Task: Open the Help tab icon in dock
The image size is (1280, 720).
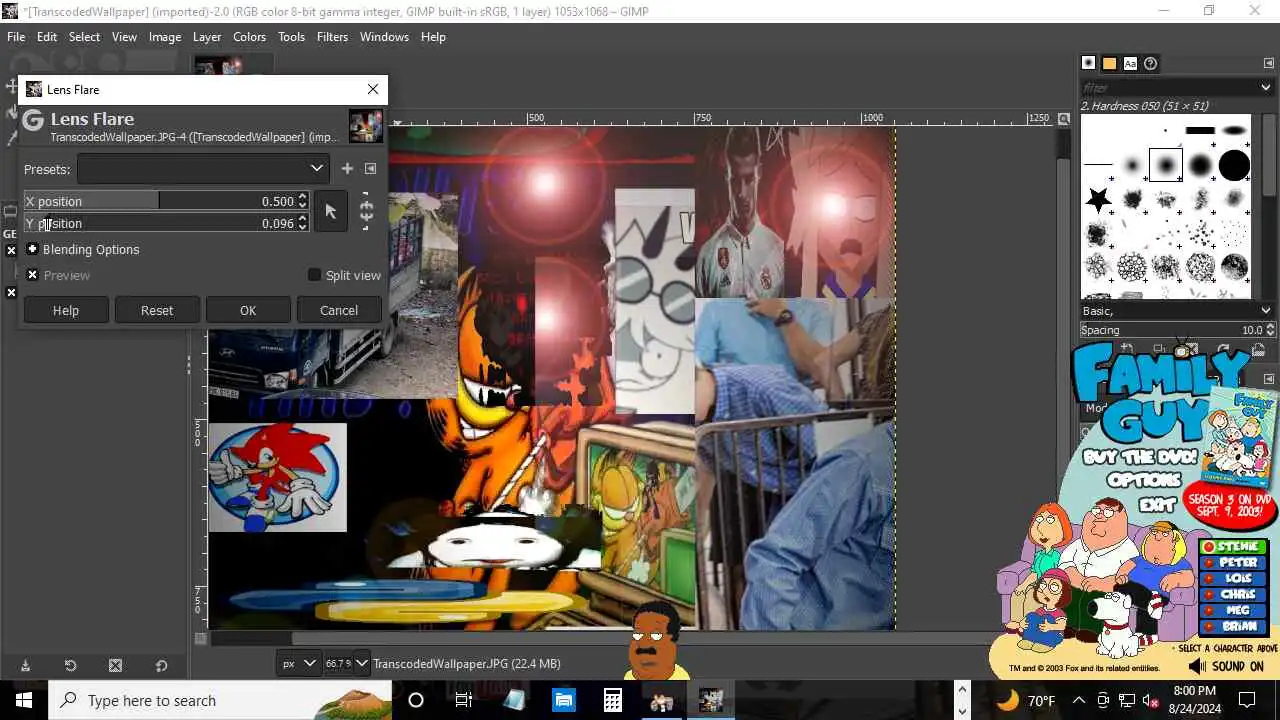Action: (x=1151, y=63)
